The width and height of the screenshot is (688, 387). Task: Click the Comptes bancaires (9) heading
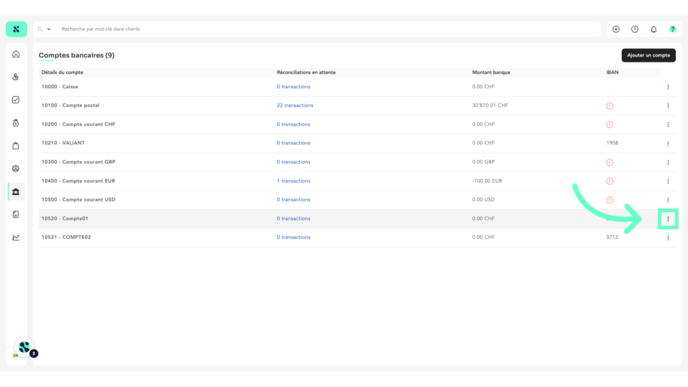76,55
